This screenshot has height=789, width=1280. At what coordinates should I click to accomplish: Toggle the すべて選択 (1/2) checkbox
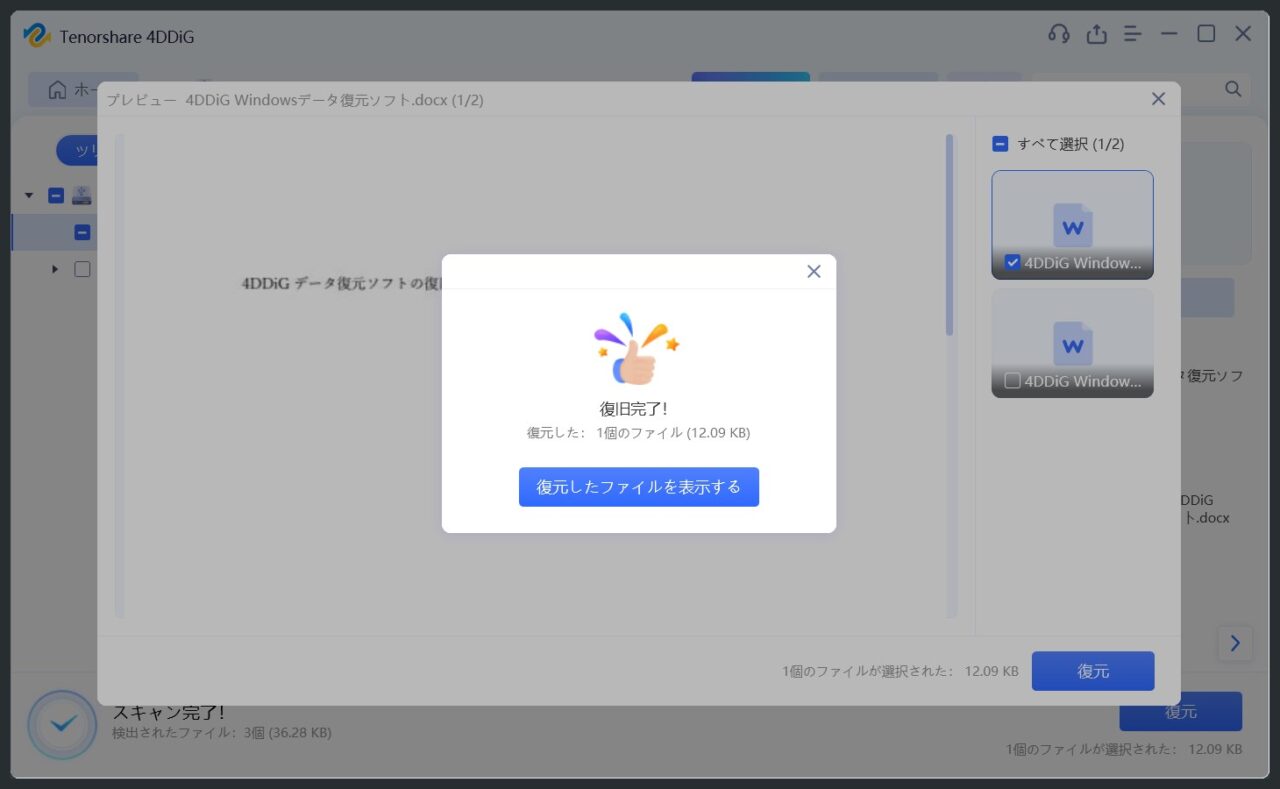1000,144
